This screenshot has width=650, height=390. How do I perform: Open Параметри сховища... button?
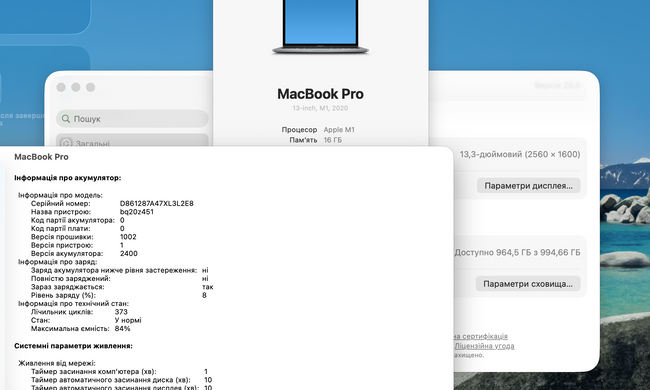pos(528,284)
